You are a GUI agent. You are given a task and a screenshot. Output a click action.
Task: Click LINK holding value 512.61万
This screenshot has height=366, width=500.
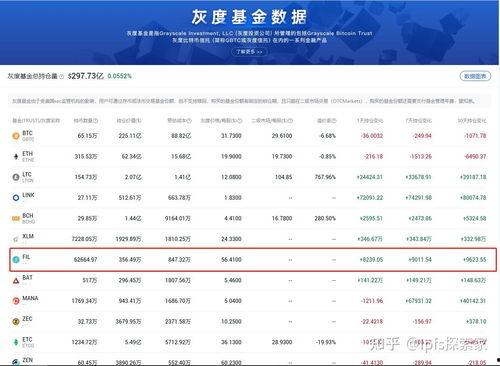click(x=130, y=198)
